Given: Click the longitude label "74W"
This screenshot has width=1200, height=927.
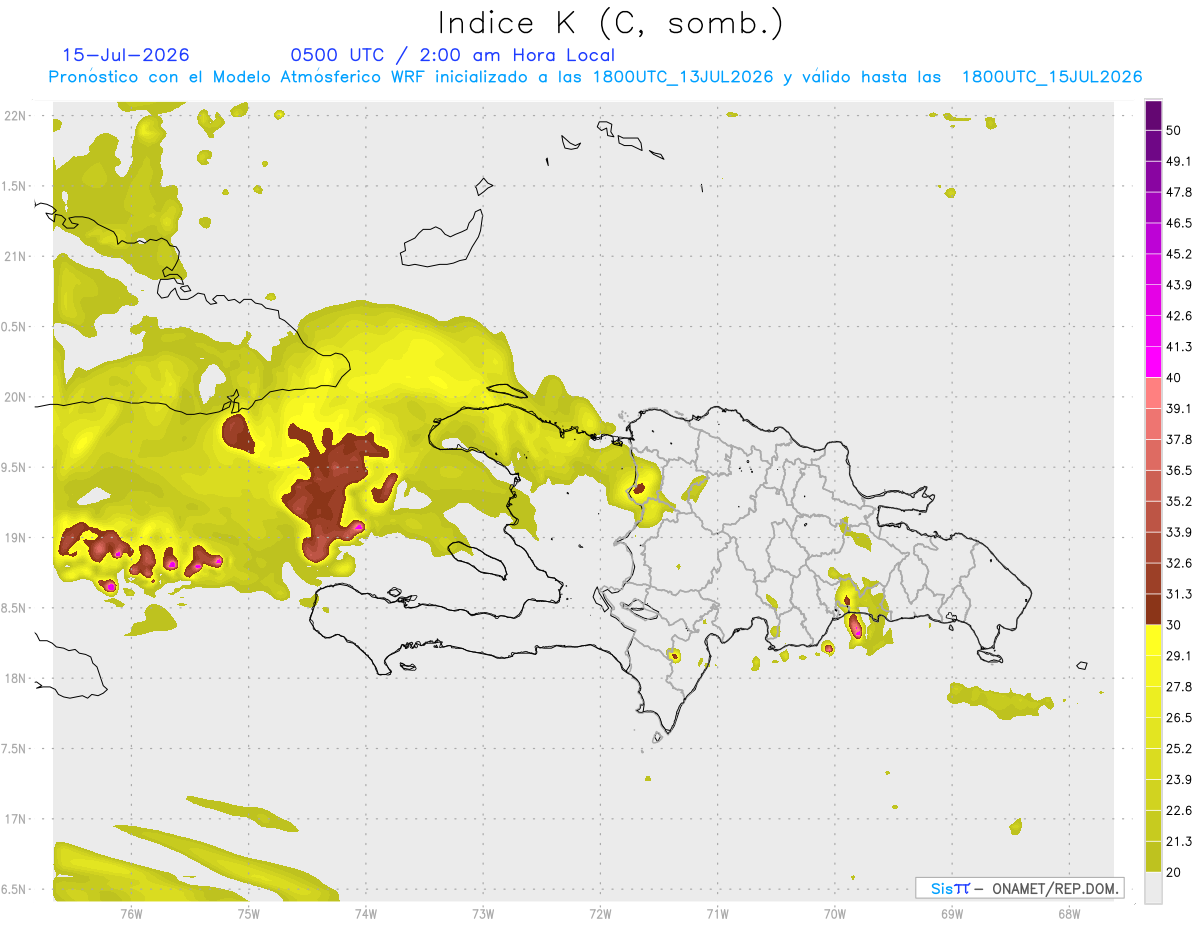Looking at the screenshot, I should pos(366,914).
